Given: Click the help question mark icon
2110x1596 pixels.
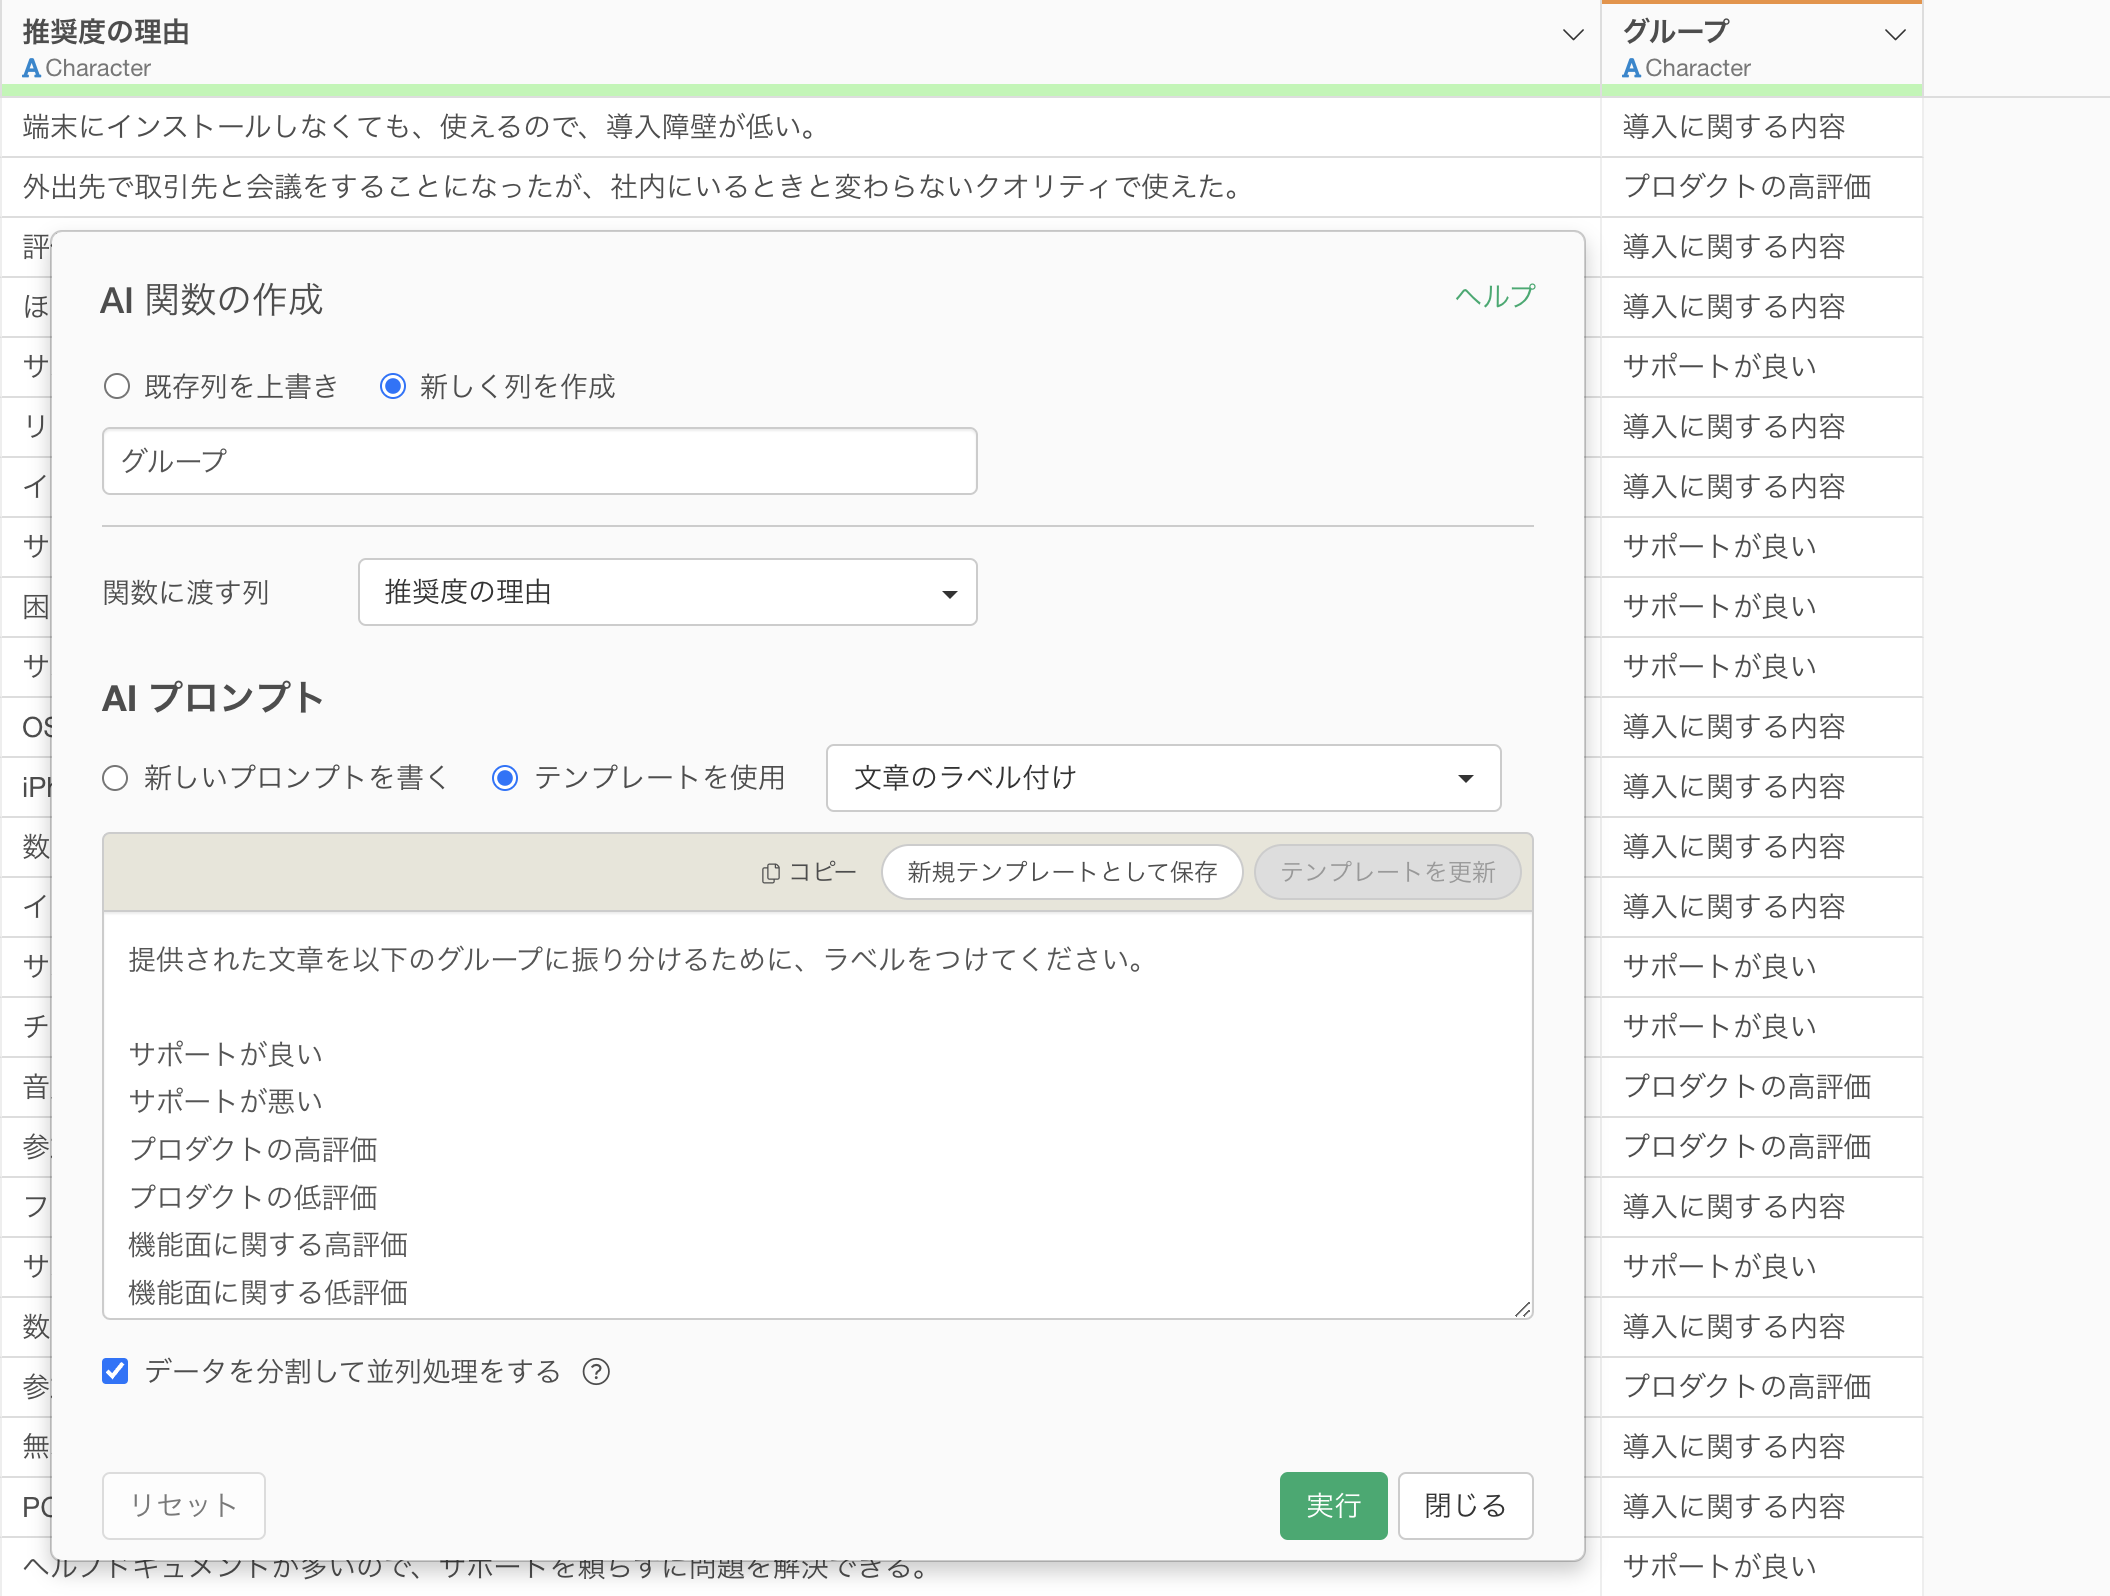Looking at the screenshot, I should (596, 1372).
